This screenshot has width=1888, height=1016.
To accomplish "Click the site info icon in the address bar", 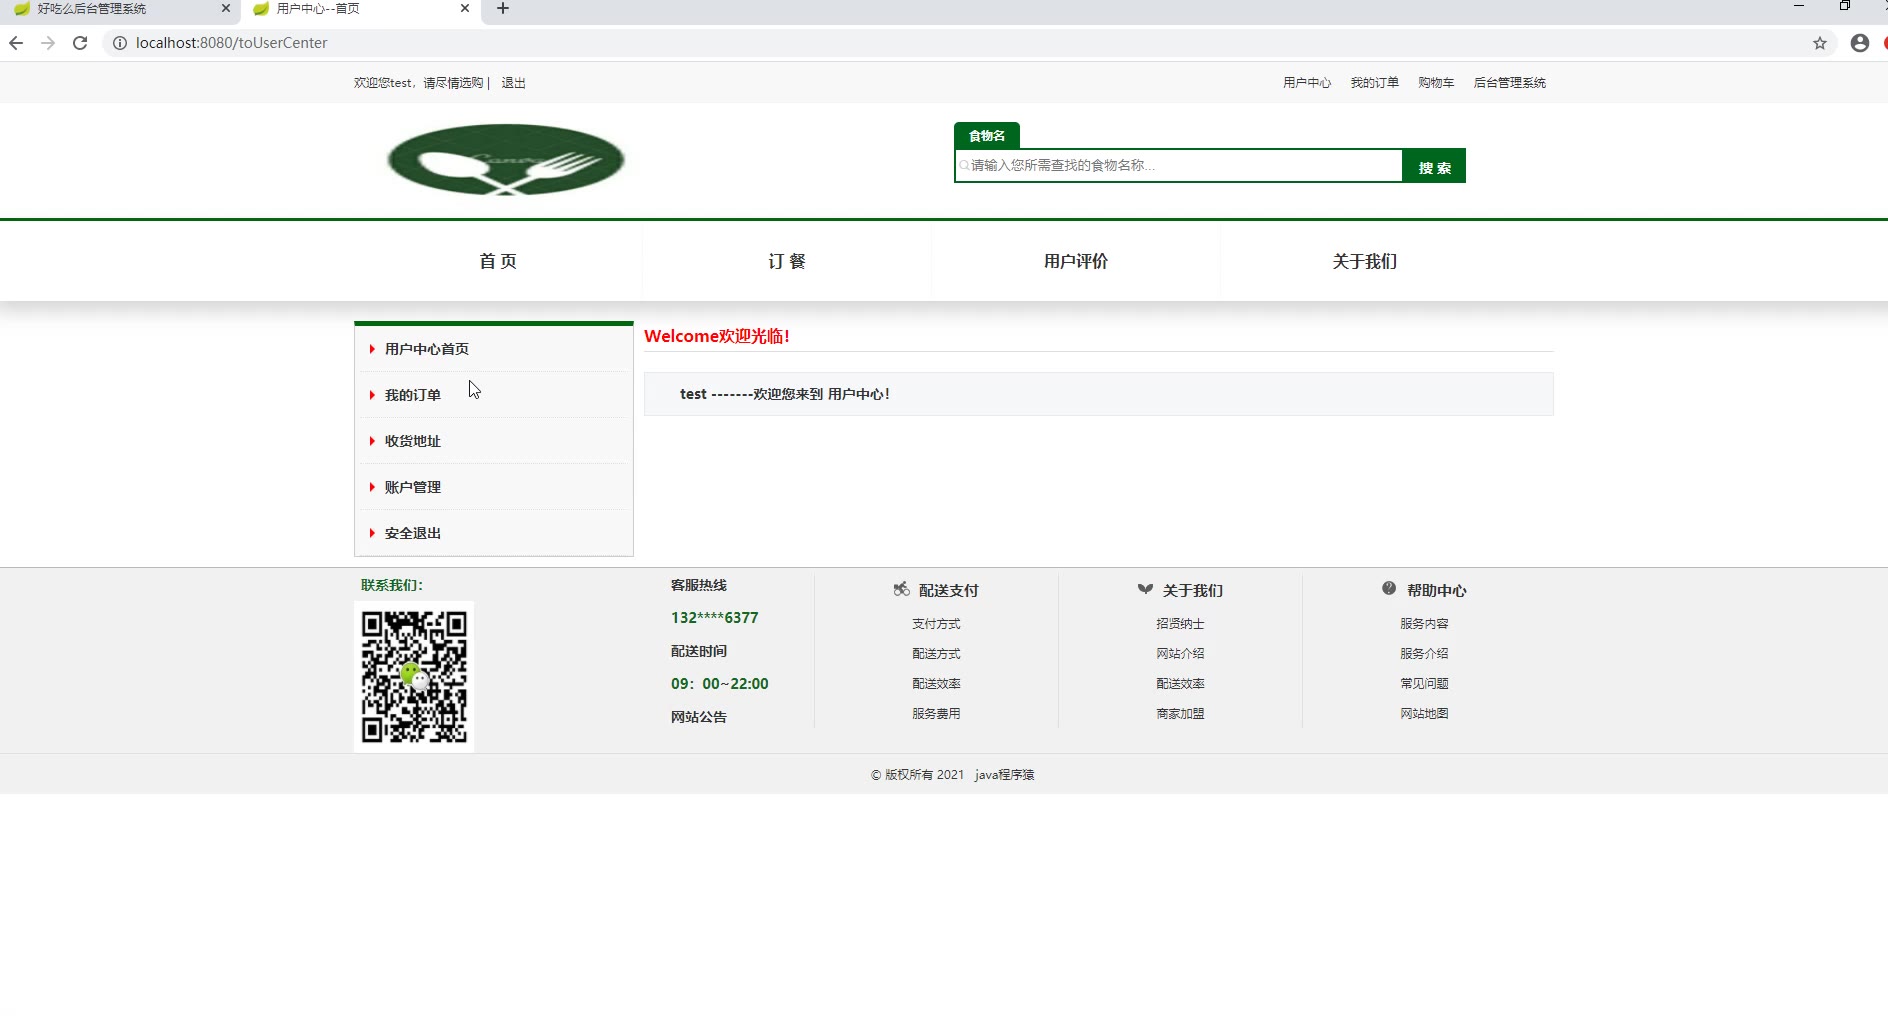I will point(119,43).
